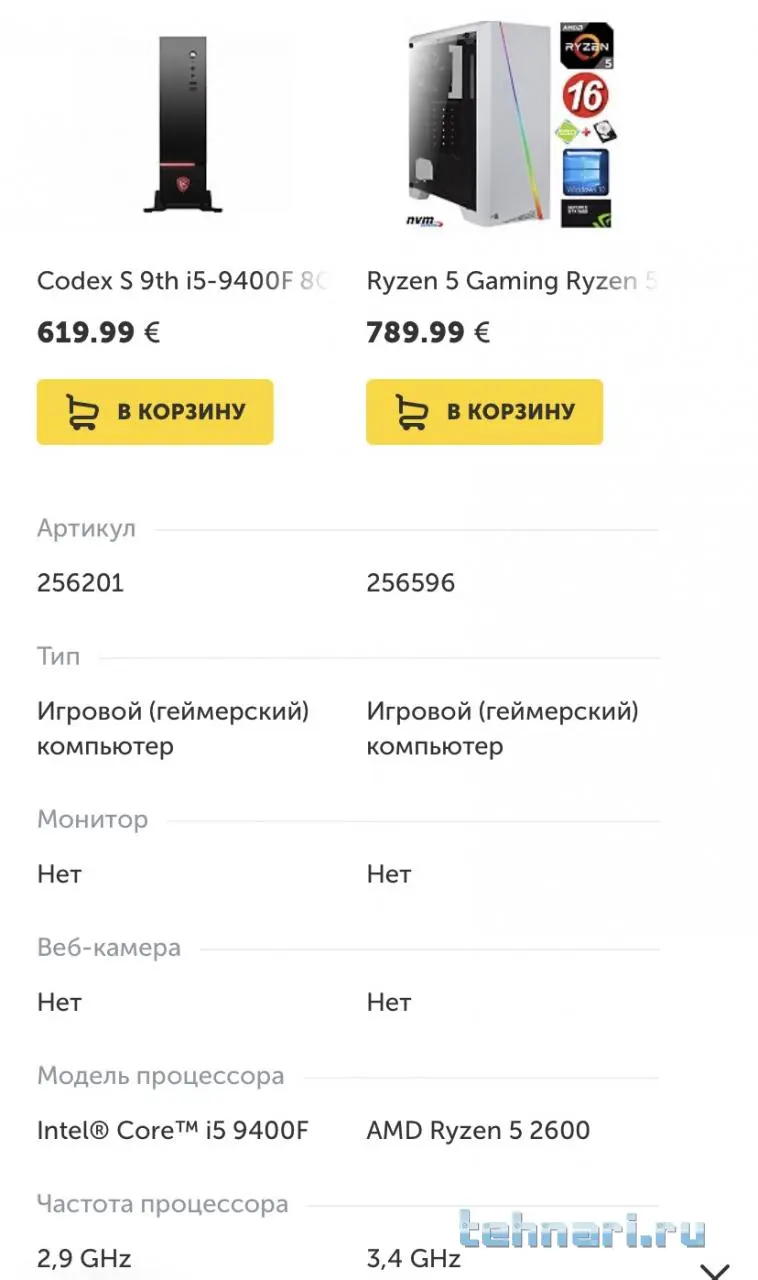Click the Windows 10 badge
The width and height of the screenshot is (758, 1280).
587,172
